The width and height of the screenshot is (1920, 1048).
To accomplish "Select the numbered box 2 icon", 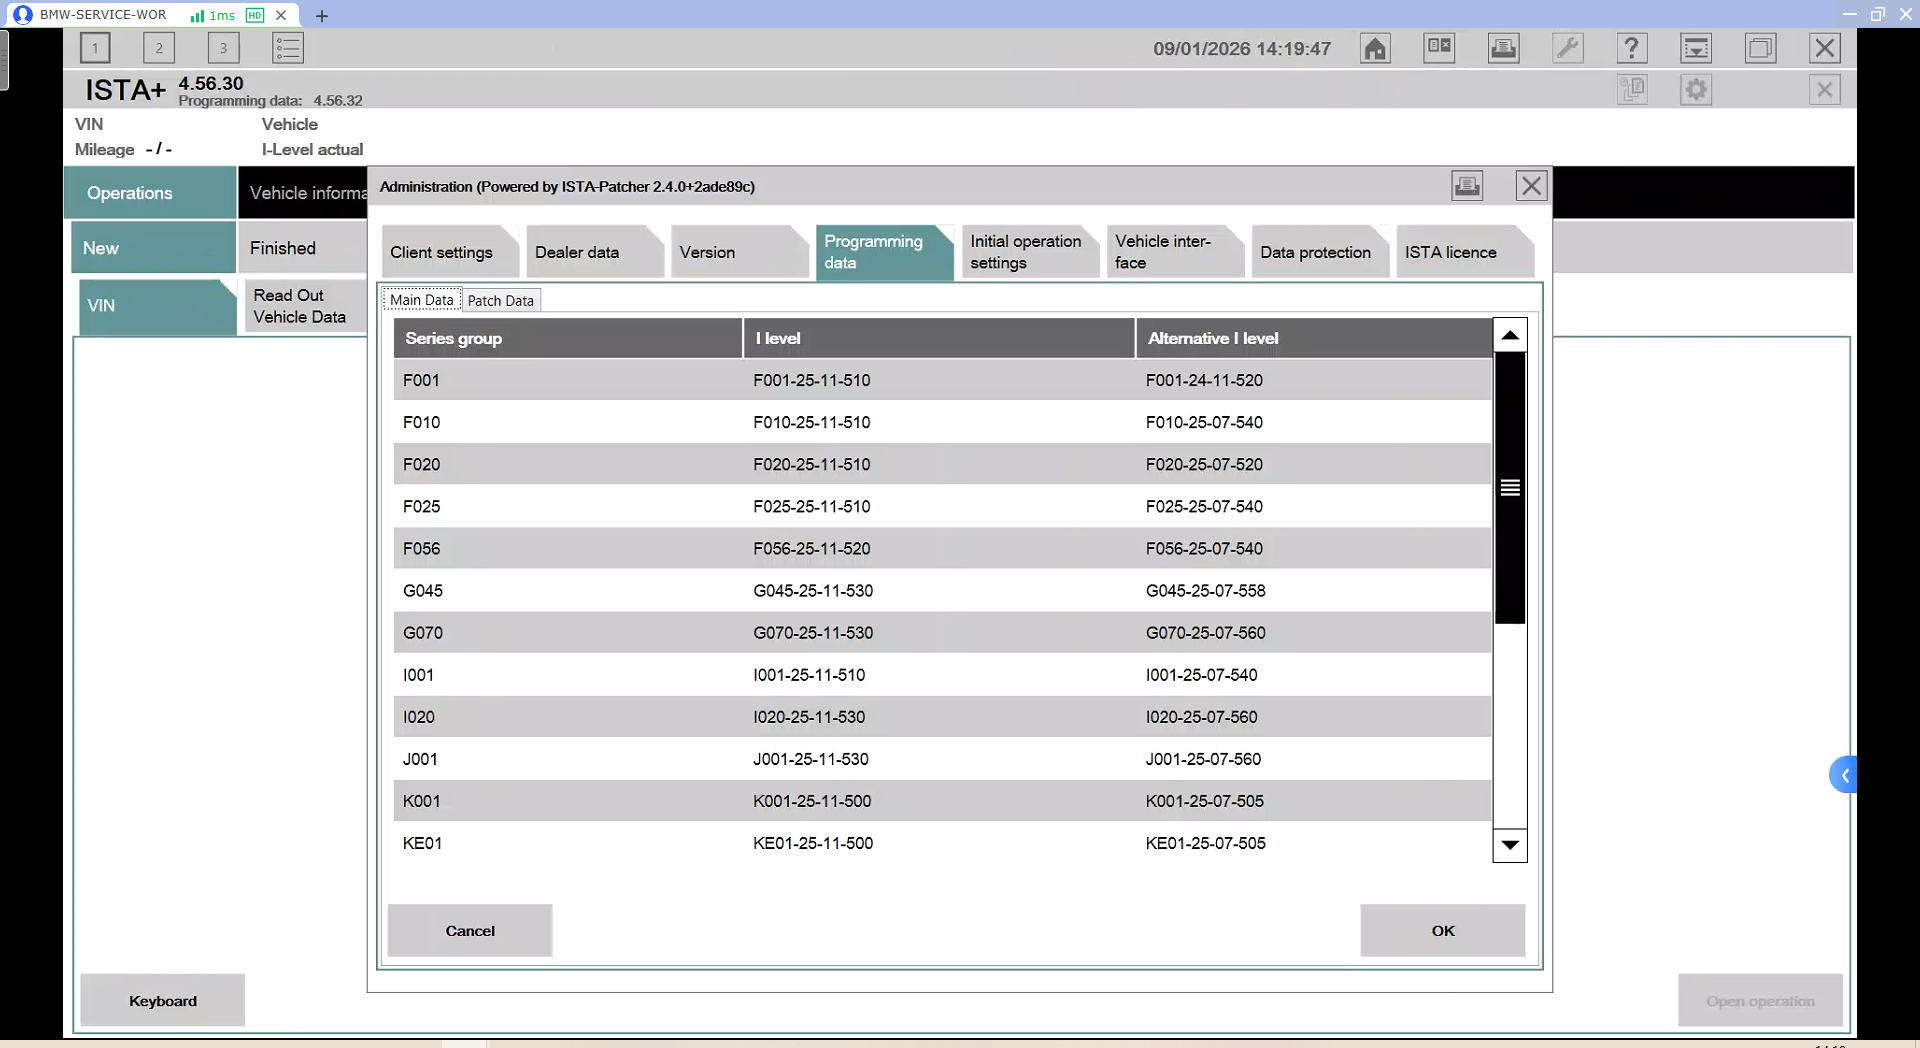I will coord(159,48).
